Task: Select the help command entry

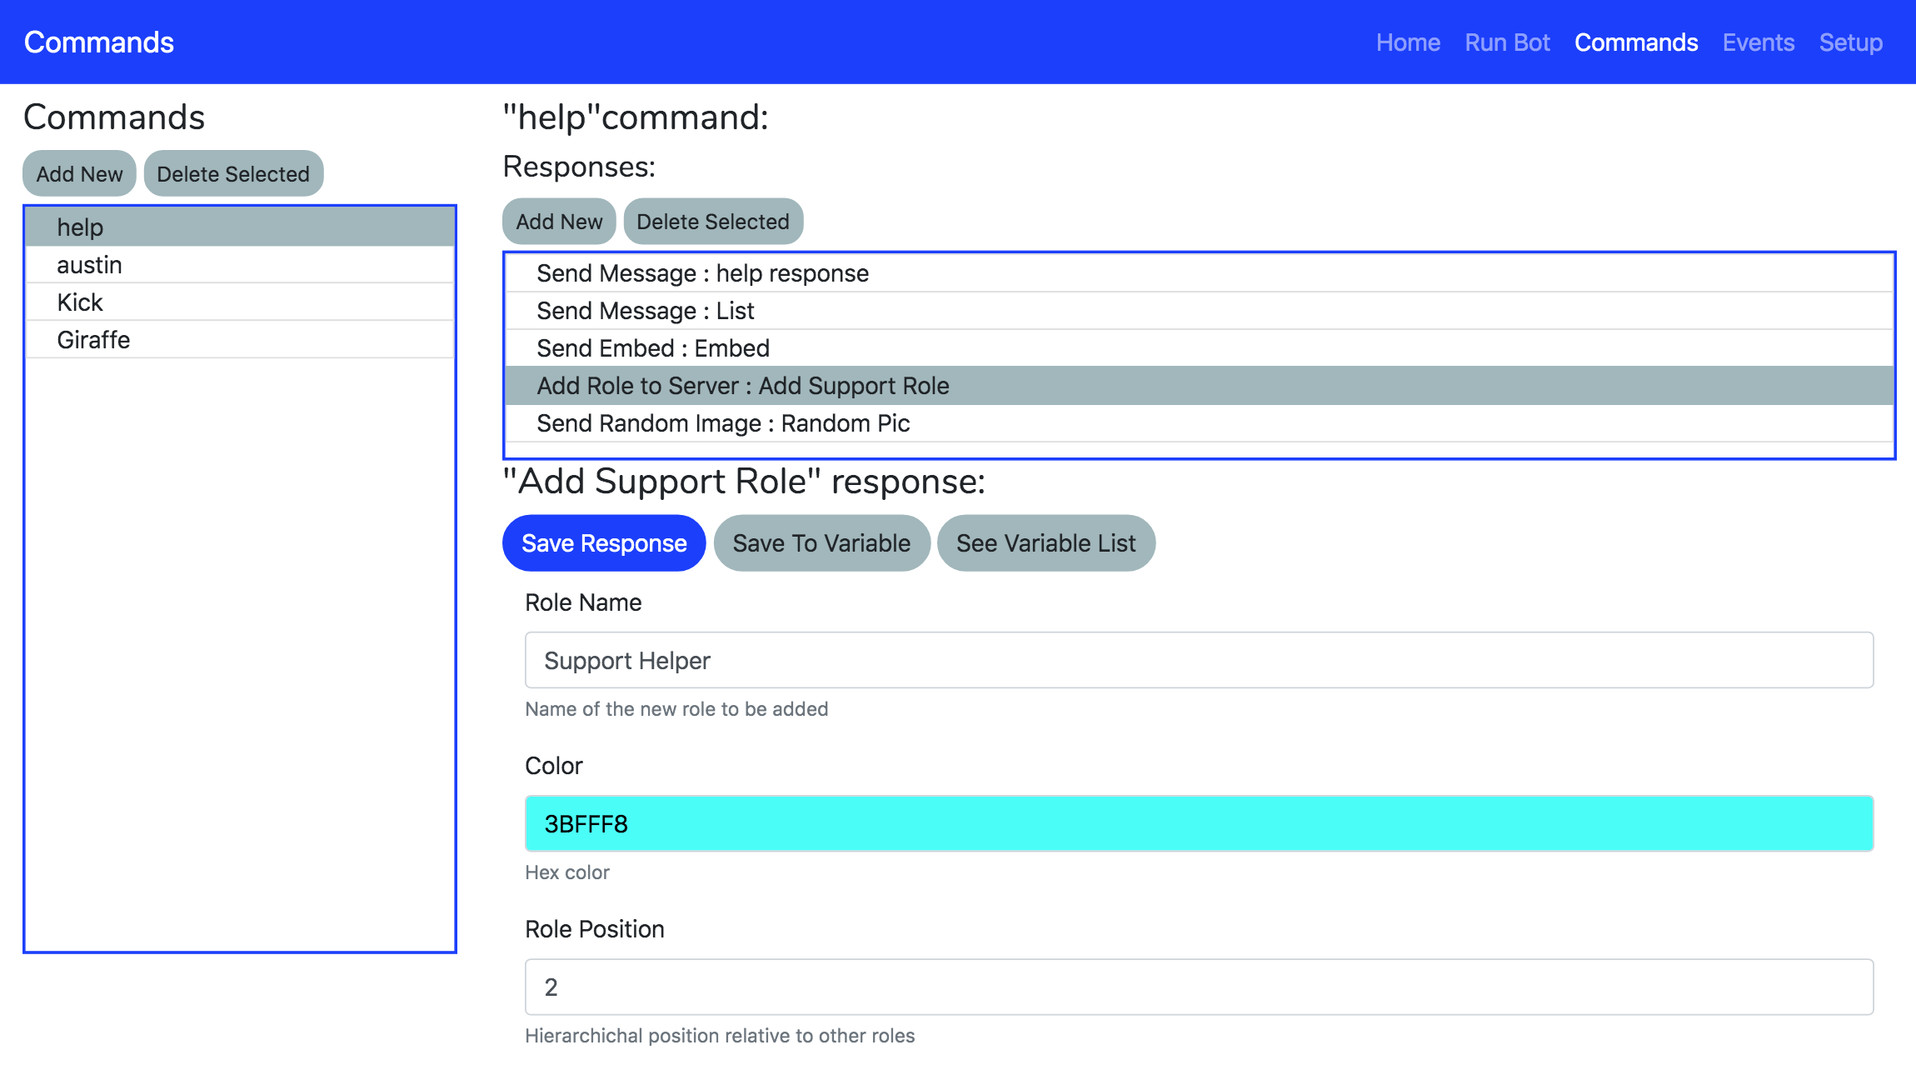Action: tap(80, 227)
